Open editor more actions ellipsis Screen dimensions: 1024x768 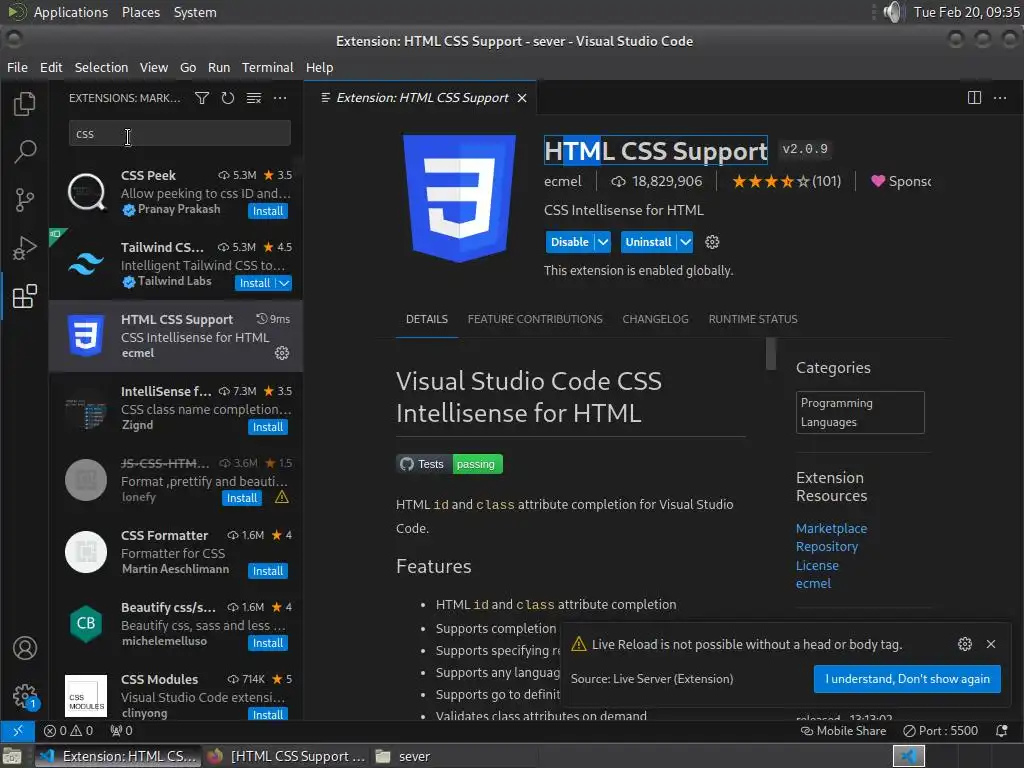1000,98
